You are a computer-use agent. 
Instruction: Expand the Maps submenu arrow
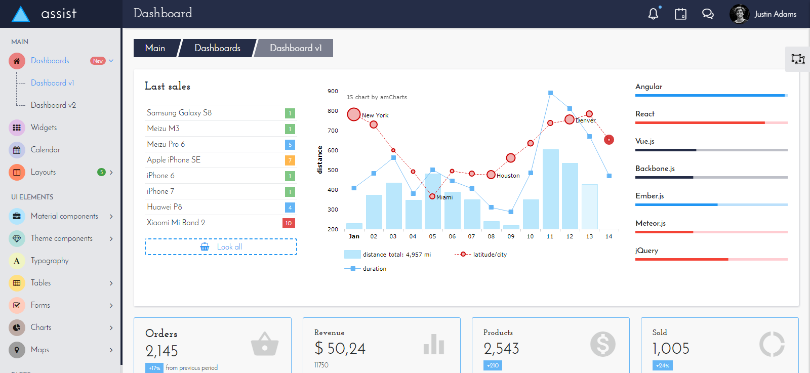coord(111,350)
